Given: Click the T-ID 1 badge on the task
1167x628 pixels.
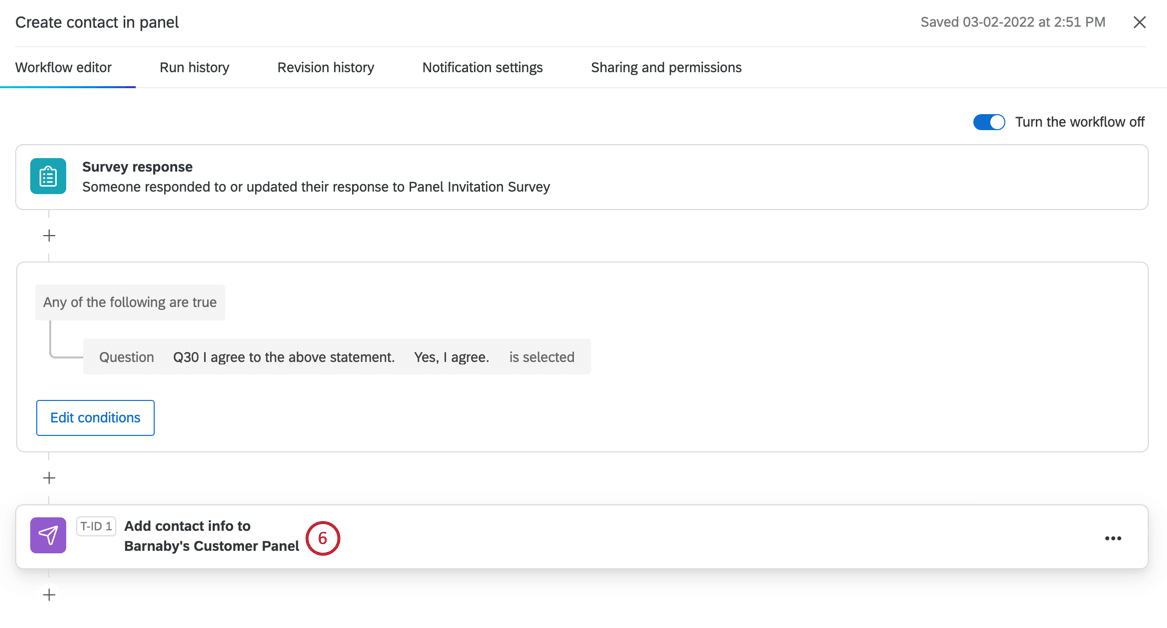Looking at the screenshot, I should pyautogui.click(x=95, y=525).
